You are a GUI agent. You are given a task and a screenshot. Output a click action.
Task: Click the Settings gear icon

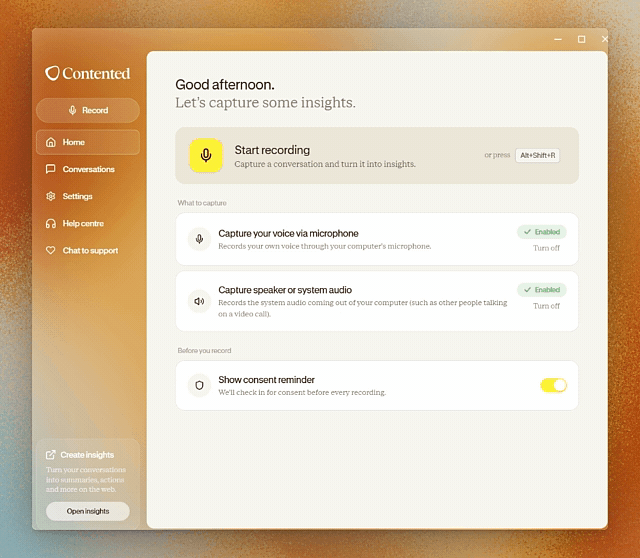[x=51, y=196]
